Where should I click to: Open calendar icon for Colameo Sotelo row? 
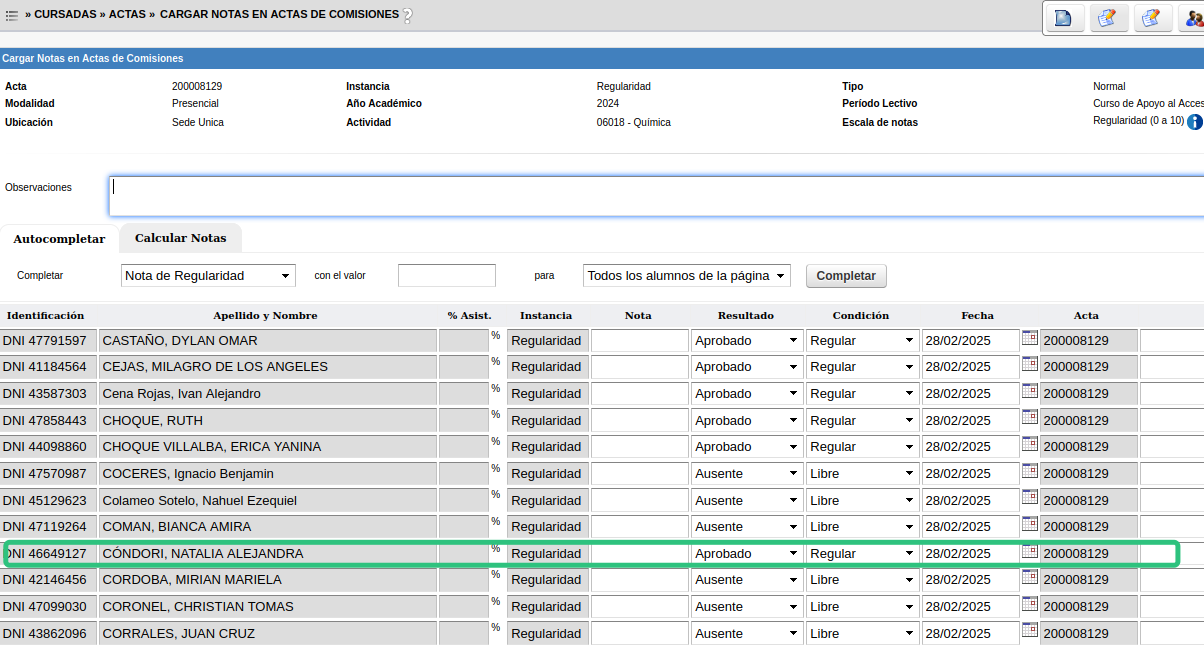1029,498
